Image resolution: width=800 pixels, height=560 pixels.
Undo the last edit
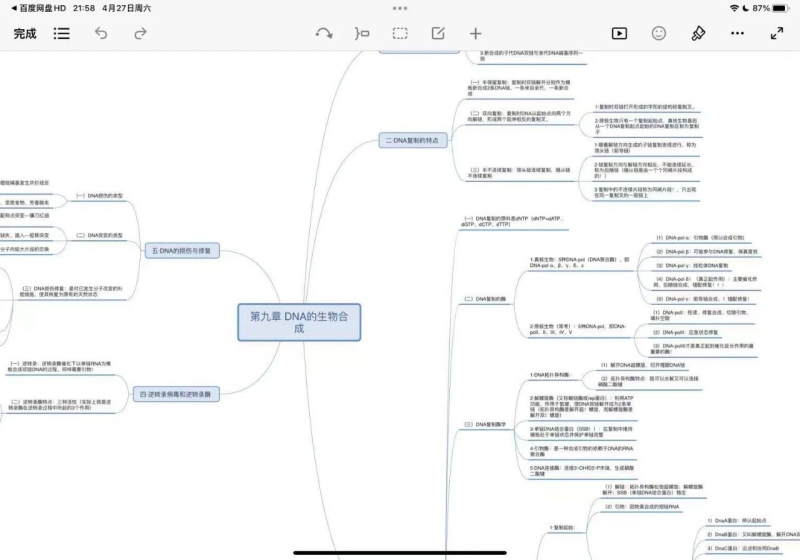(x=101, y=34)
